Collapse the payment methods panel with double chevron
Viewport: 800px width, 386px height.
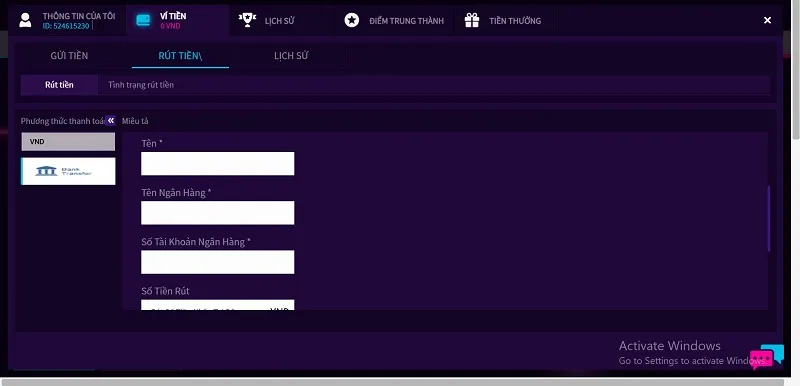pyautogui.click(x=110, y=121)
